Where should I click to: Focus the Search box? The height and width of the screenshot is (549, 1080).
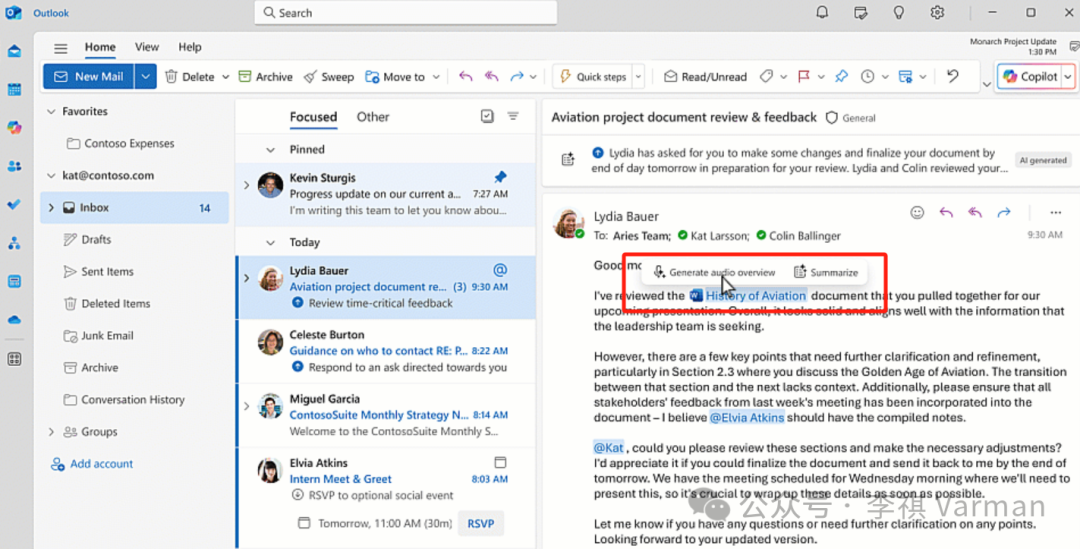click(x=406, y=12)
